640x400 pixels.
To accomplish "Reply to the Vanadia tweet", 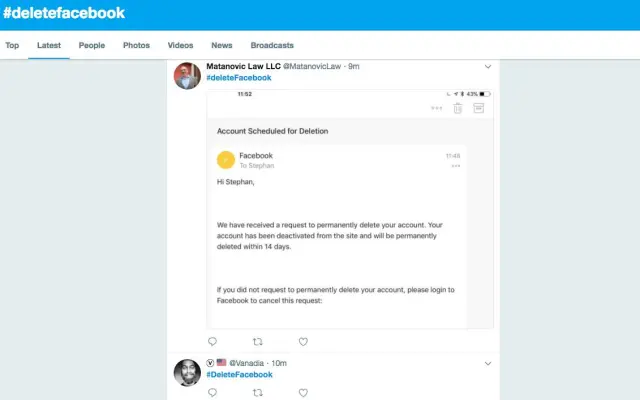I will [x=212, y=393].
